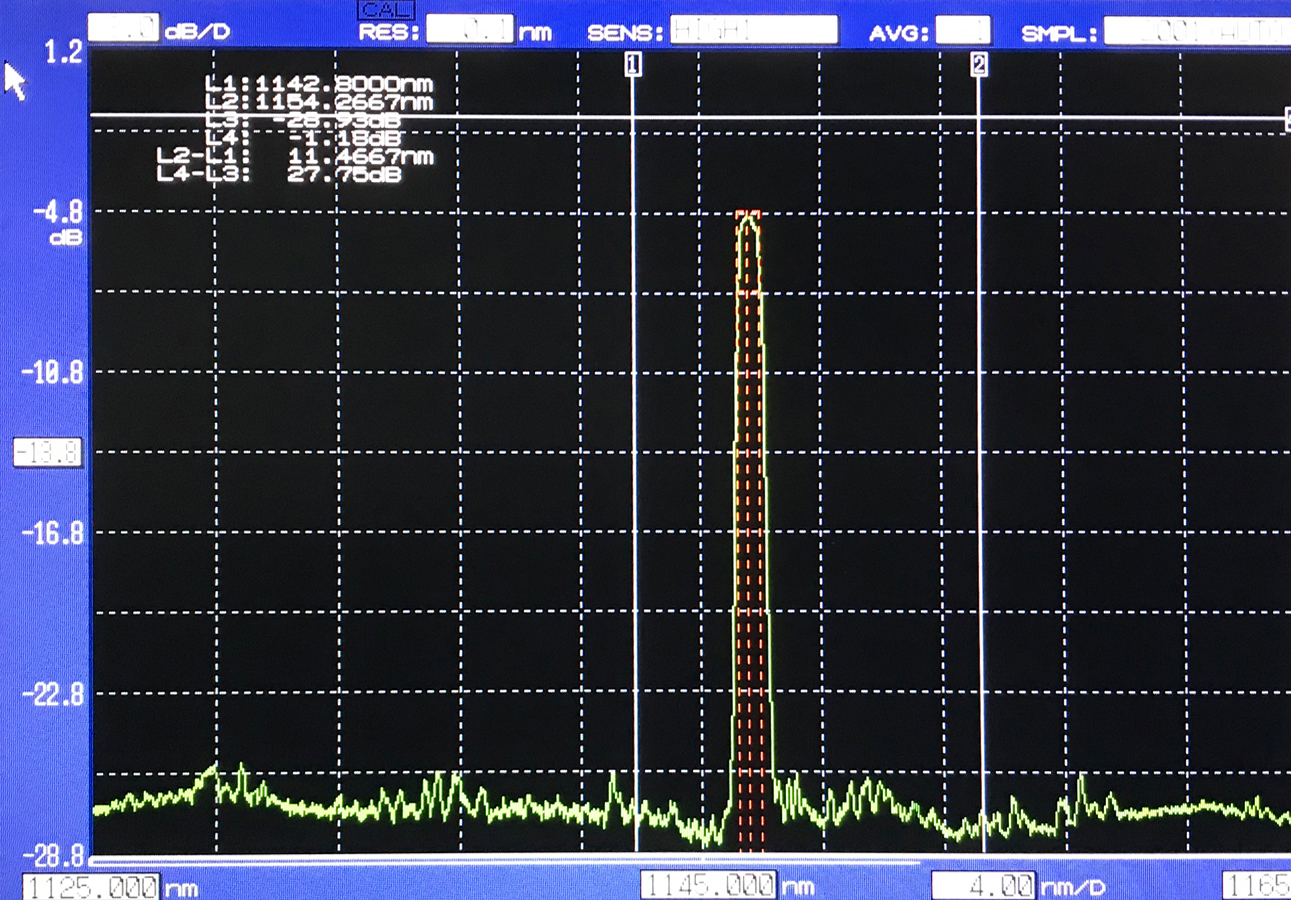Open the SMPL sampling points field

click(1196, 32)
